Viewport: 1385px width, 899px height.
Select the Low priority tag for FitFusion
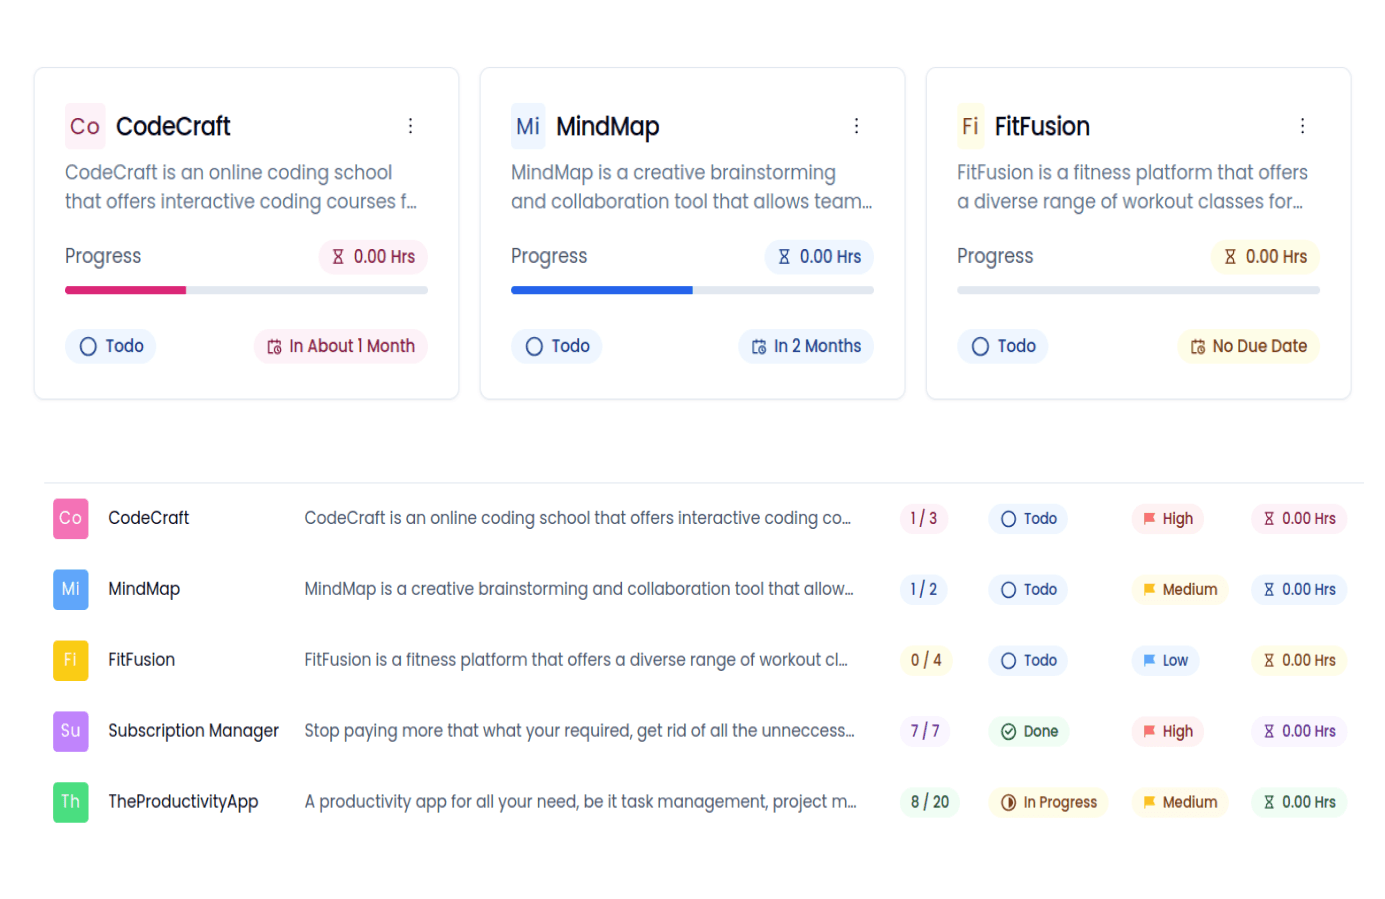click(x=1165, y=660)
